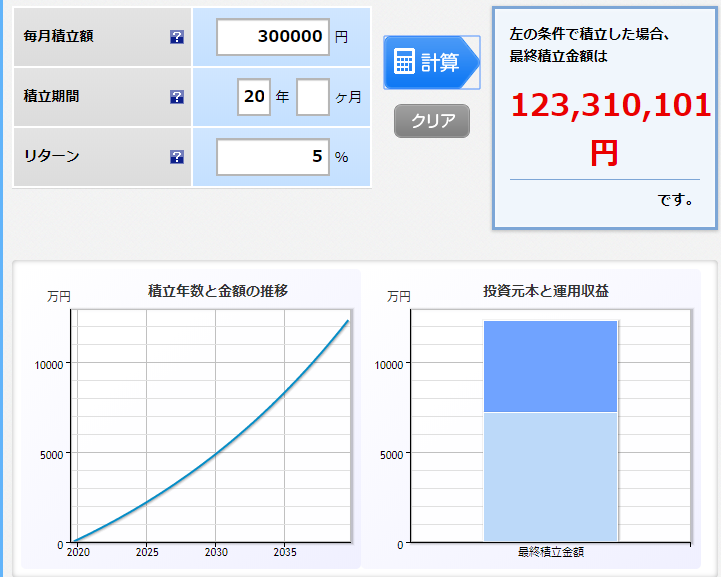Click the 2020 x-axis label
The height and width of the screenshot is (577, 721).
(x=78, y=552)
